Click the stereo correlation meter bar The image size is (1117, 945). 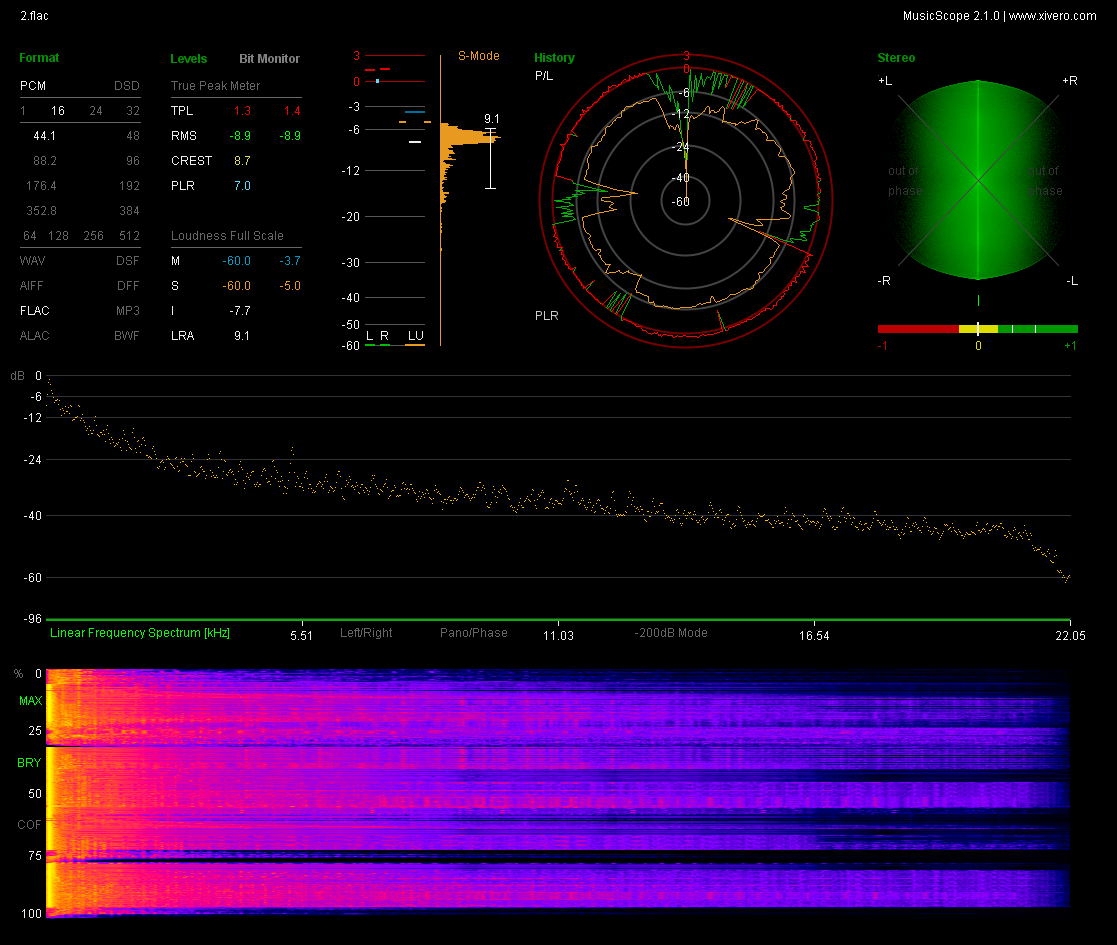(977, 328)
